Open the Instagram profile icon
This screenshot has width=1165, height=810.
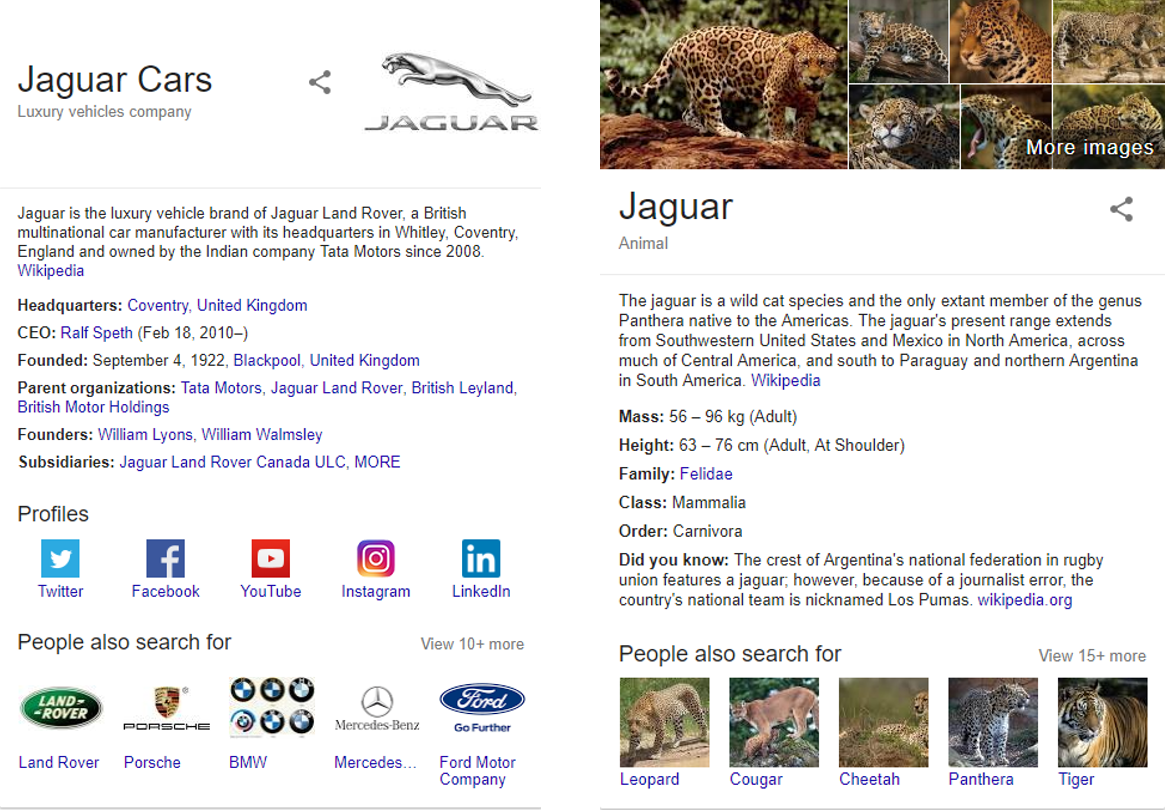point(376,558)
